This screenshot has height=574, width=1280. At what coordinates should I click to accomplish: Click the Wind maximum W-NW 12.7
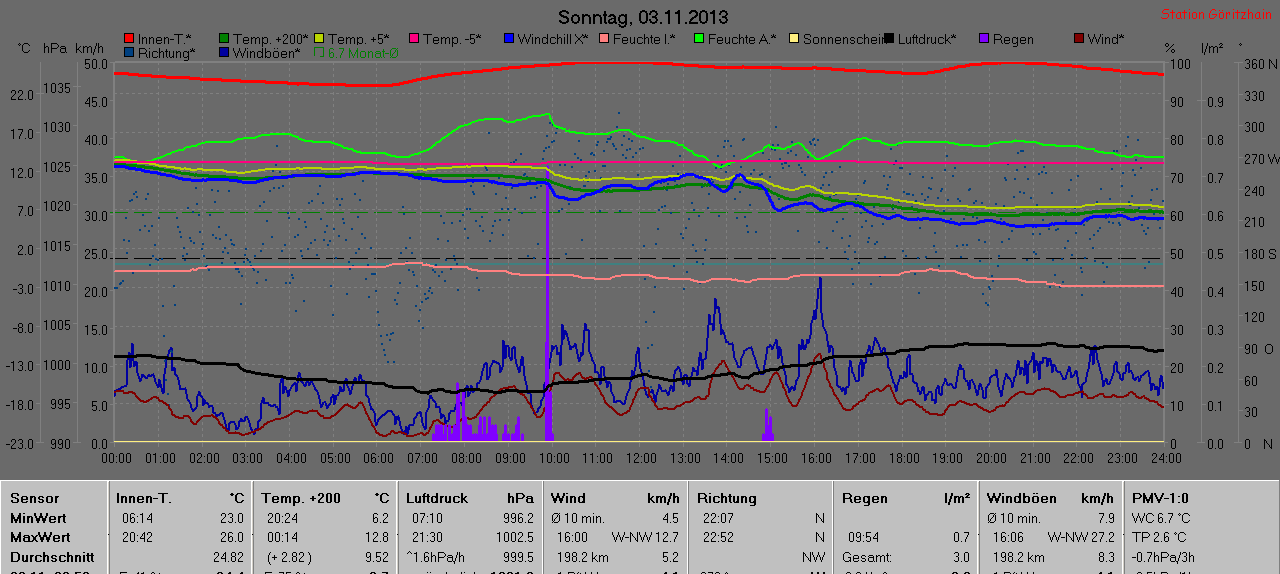point(646,537)
